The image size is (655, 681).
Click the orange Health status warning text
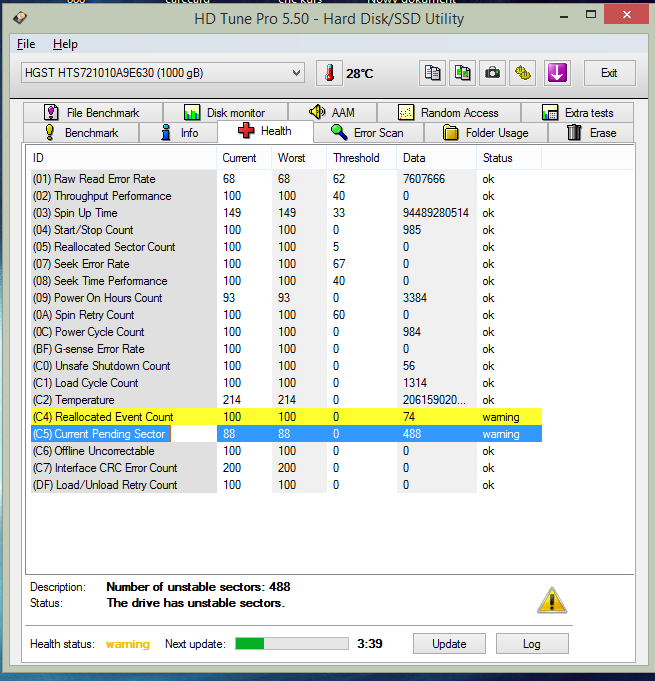click(128, 644)
